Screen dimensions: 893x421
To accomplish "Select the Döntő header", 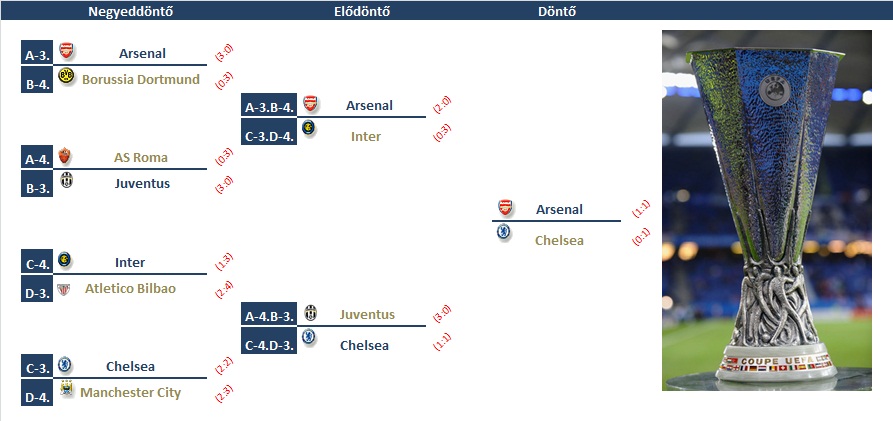I will click(x=557, y=11).
